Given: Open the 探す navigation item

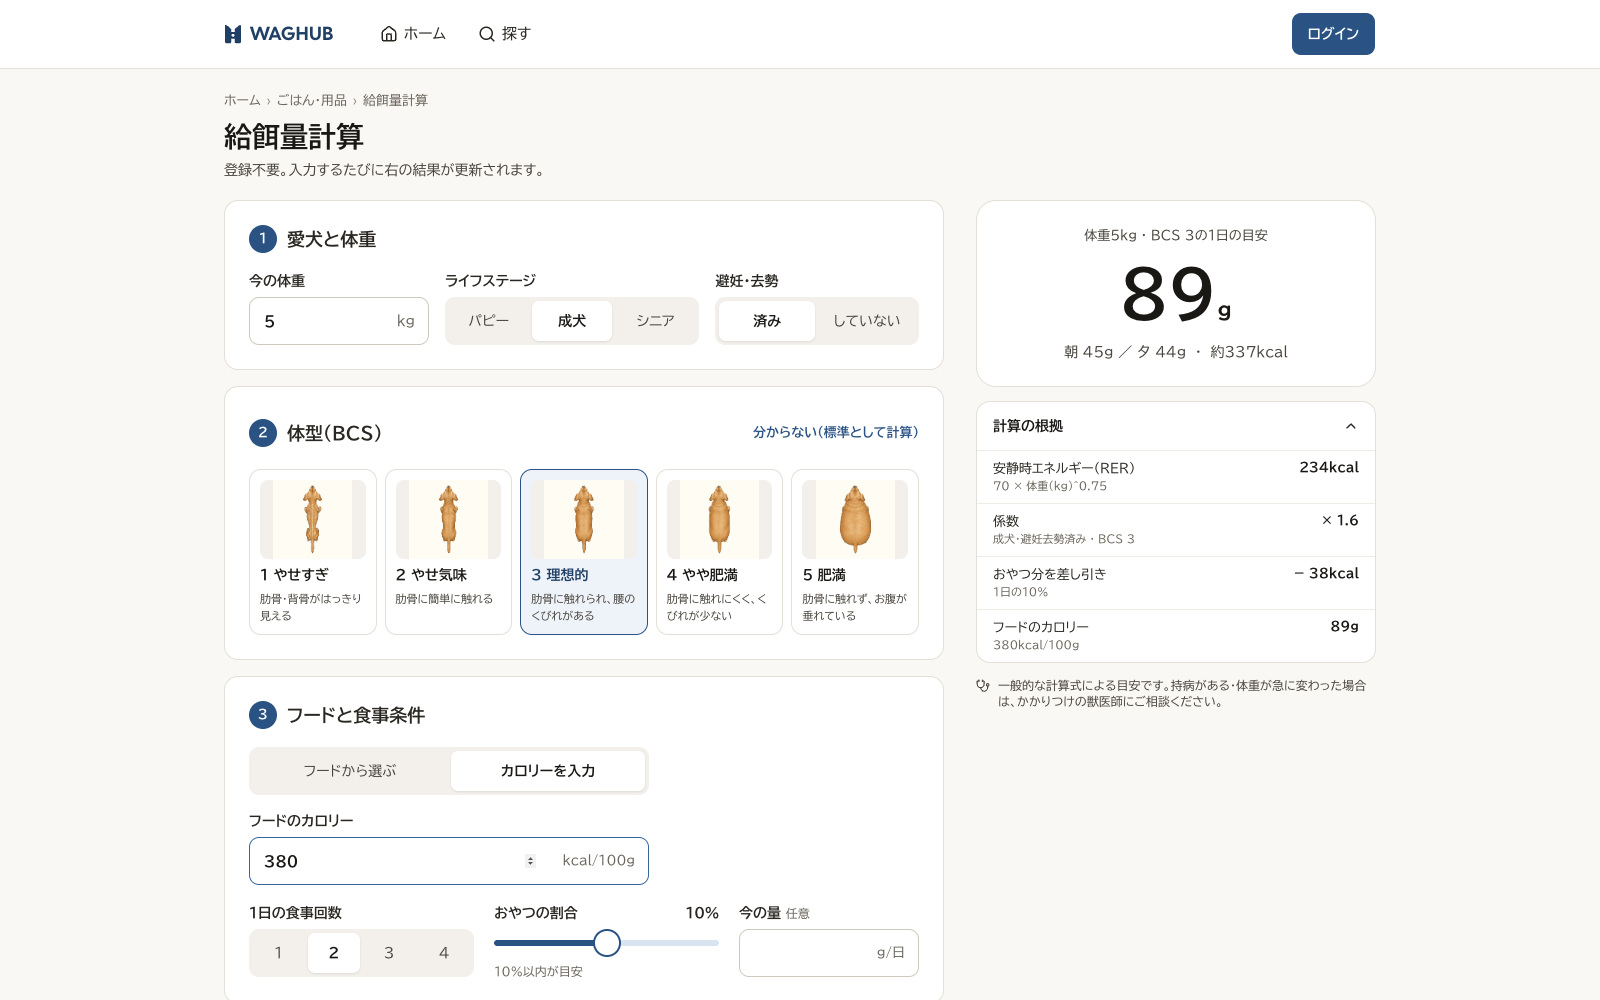Looking at the screenshot, I should 505,34.
